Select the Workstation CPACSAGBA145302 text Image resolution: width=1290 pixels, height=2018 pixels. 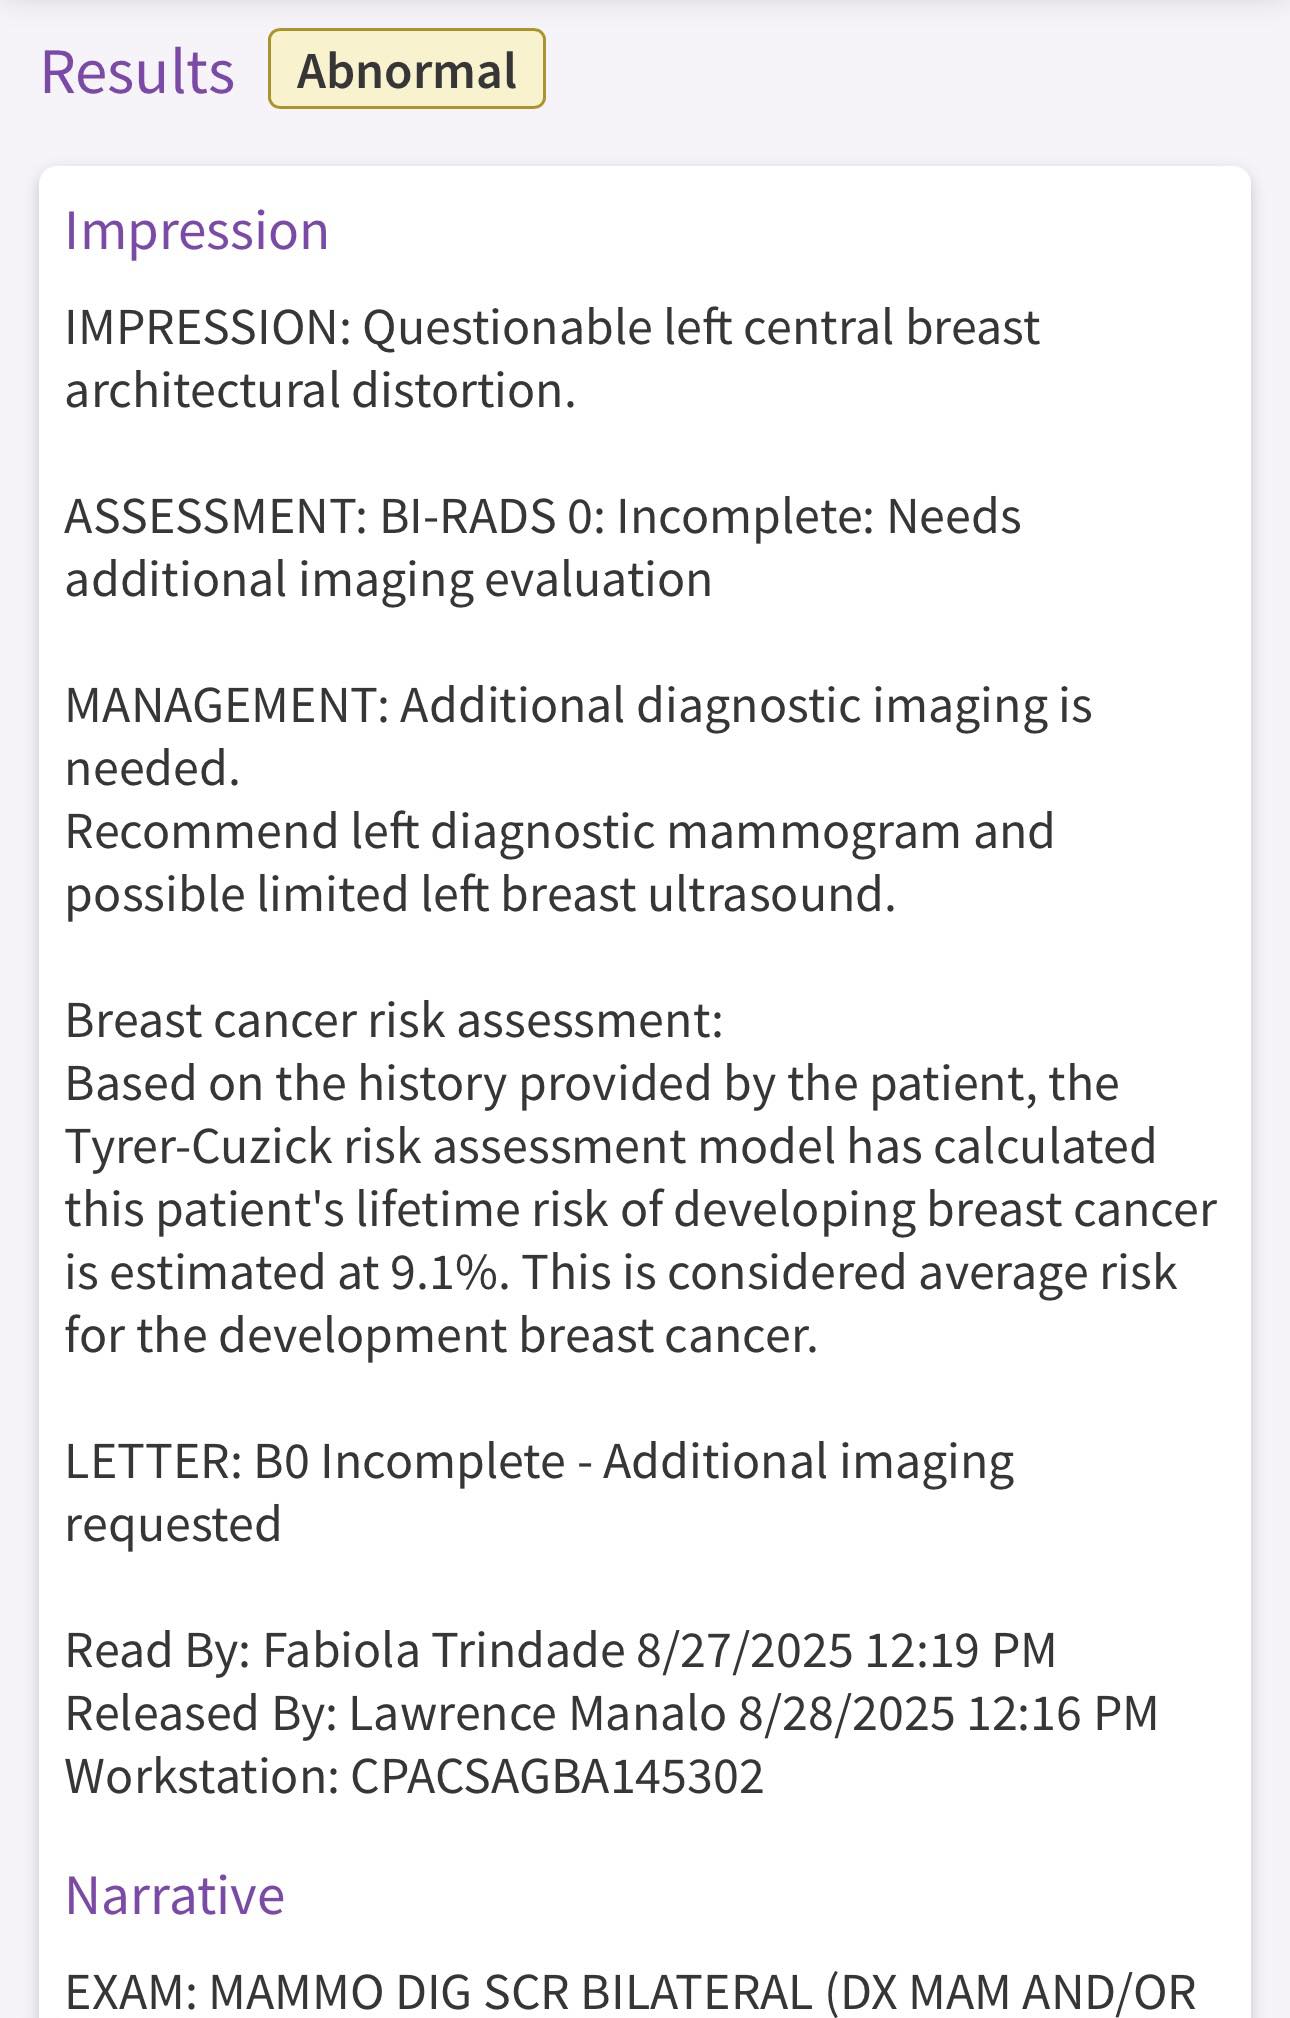414,1777
